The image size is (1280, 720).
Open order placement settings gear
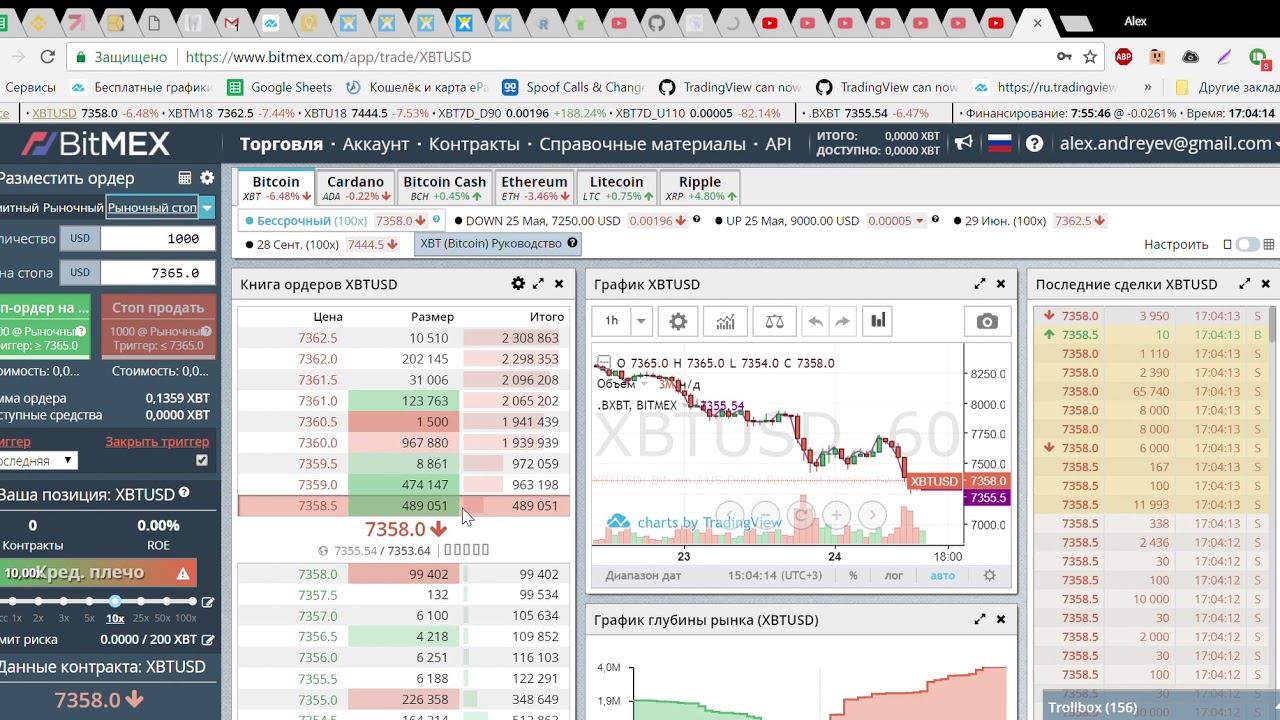(x=207, y=178)
